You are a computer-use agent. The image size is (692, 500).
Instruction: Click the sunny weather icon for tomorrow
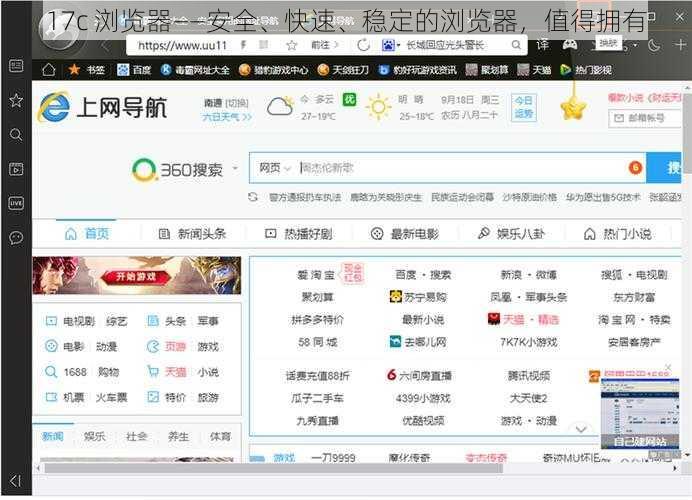378,107
